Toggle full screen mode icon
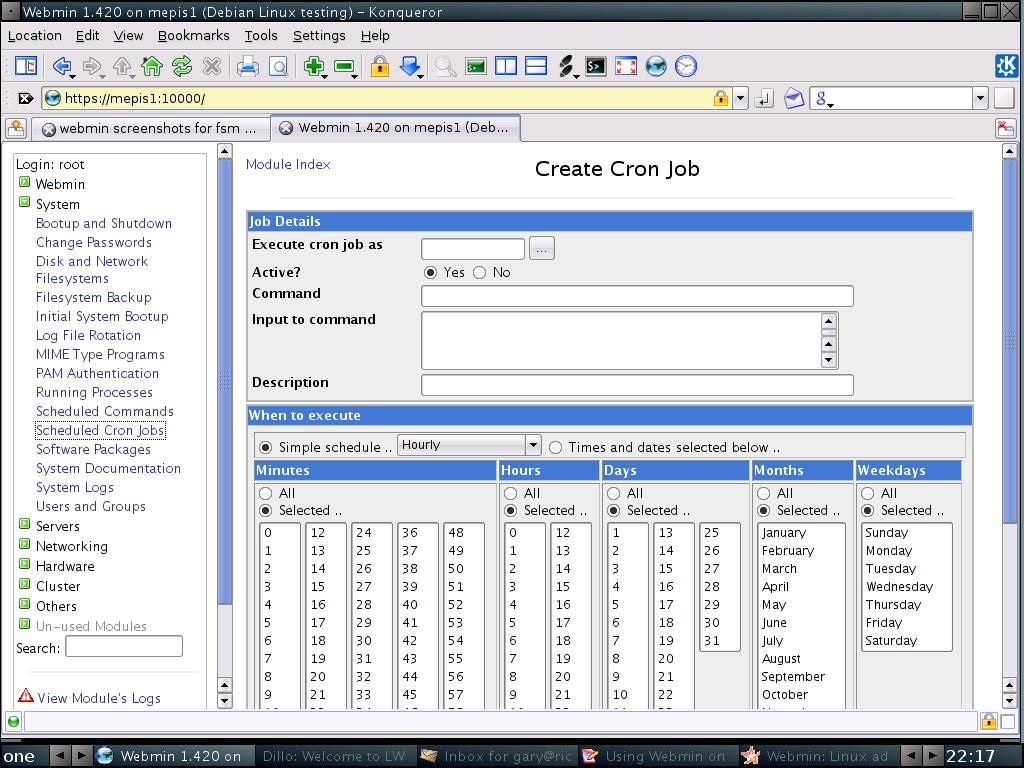This screenshot has width=1024, height=768. click(x=626, y=66)
